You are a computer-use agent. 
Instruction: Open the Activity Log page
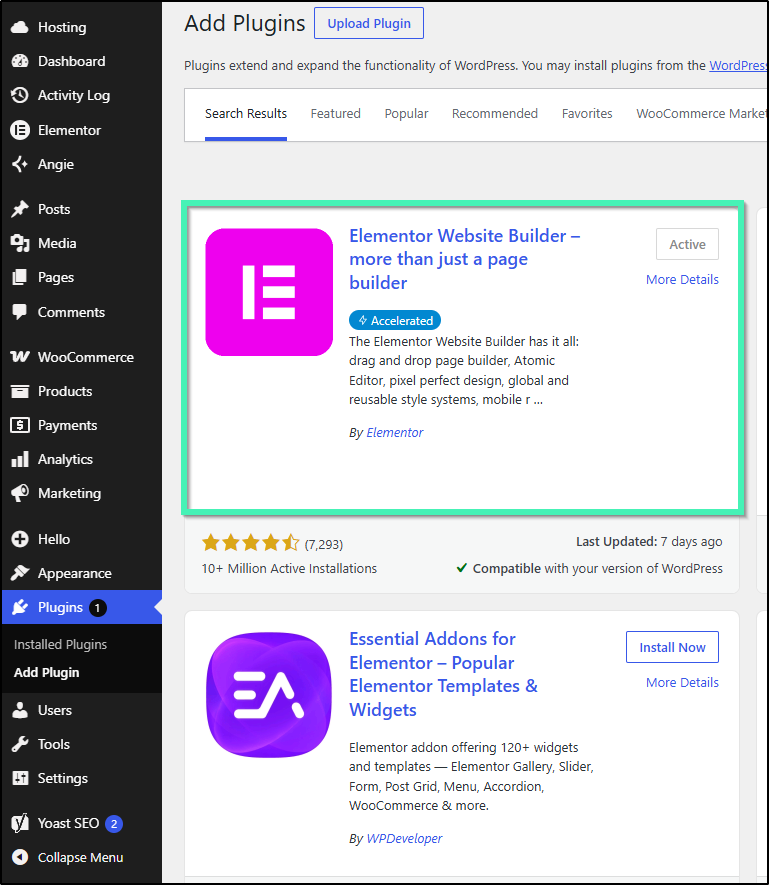[x=81, y=95]
